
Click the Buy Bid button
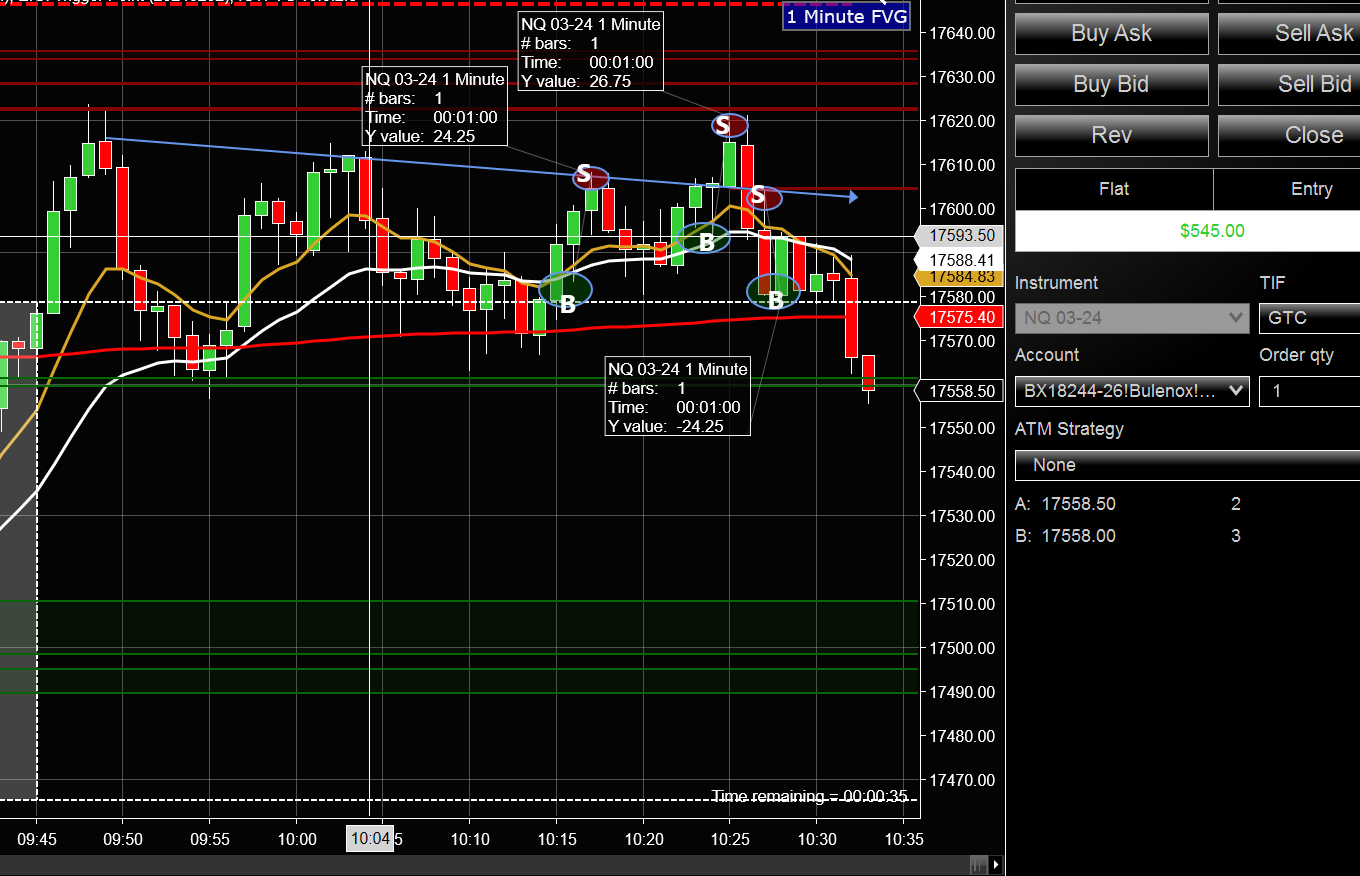pos(1111,84)
